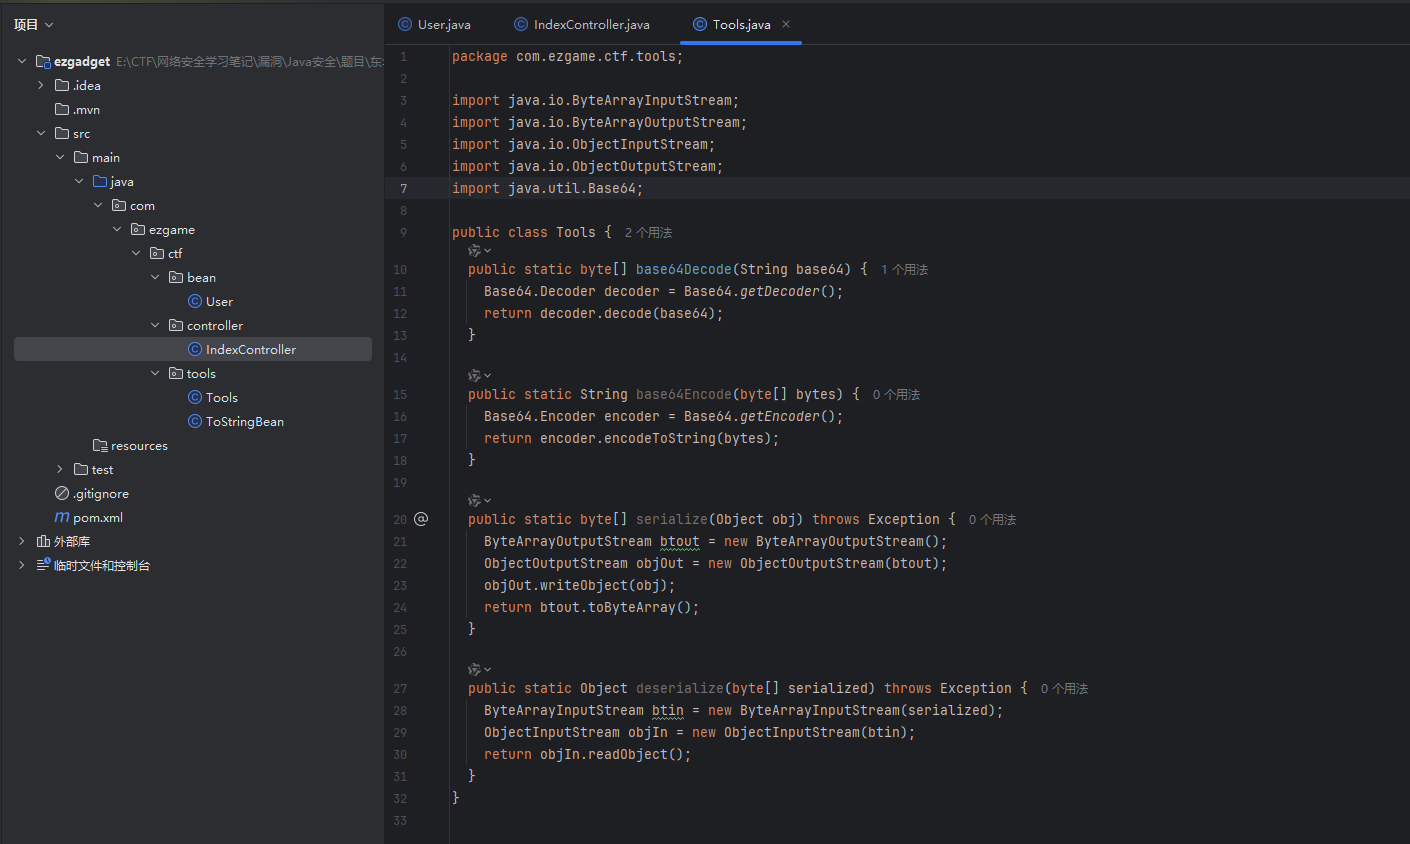The width and height of the screenshot is (1410, 844).
Task: Close the Tools.java editor tab
Action: (x=786, y=24)
